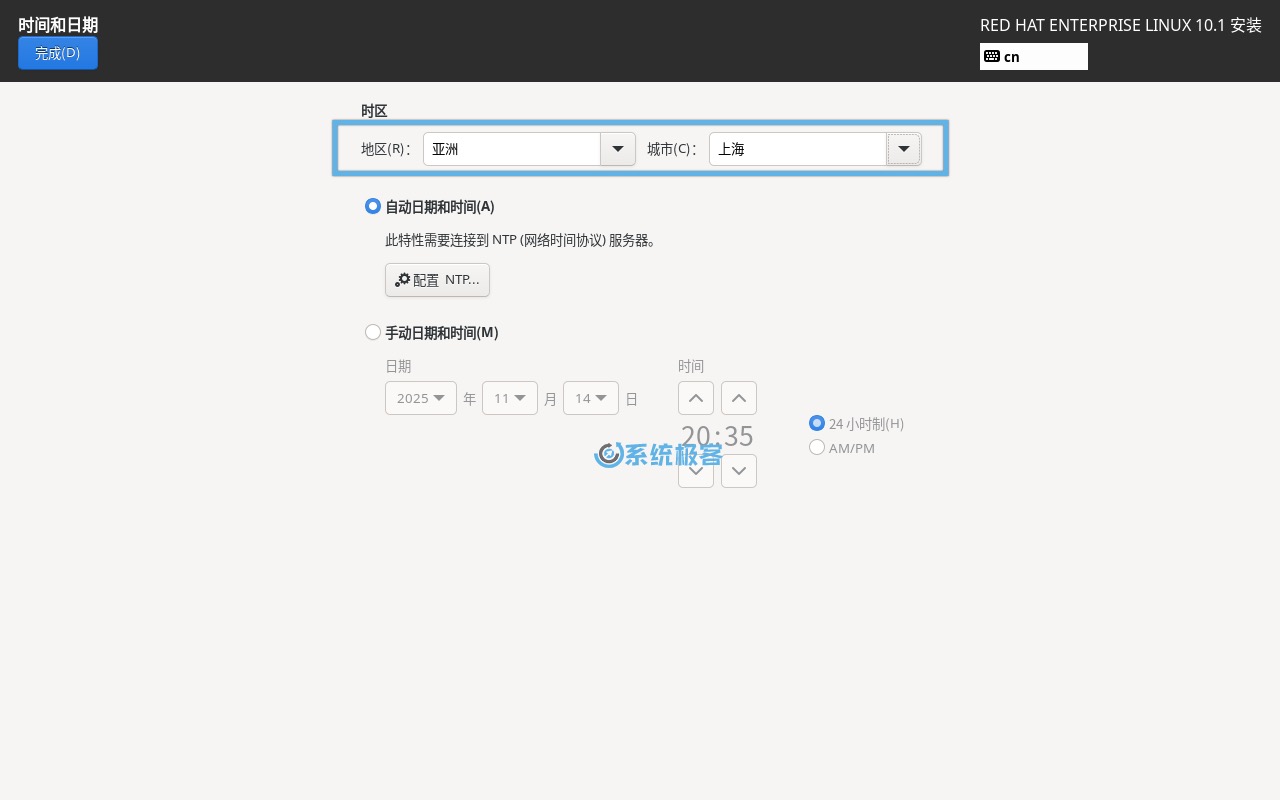Open NTP server configuration via 配置 NTP button
The height and width of the screenshot is (800, 1280).
(437, 280)
